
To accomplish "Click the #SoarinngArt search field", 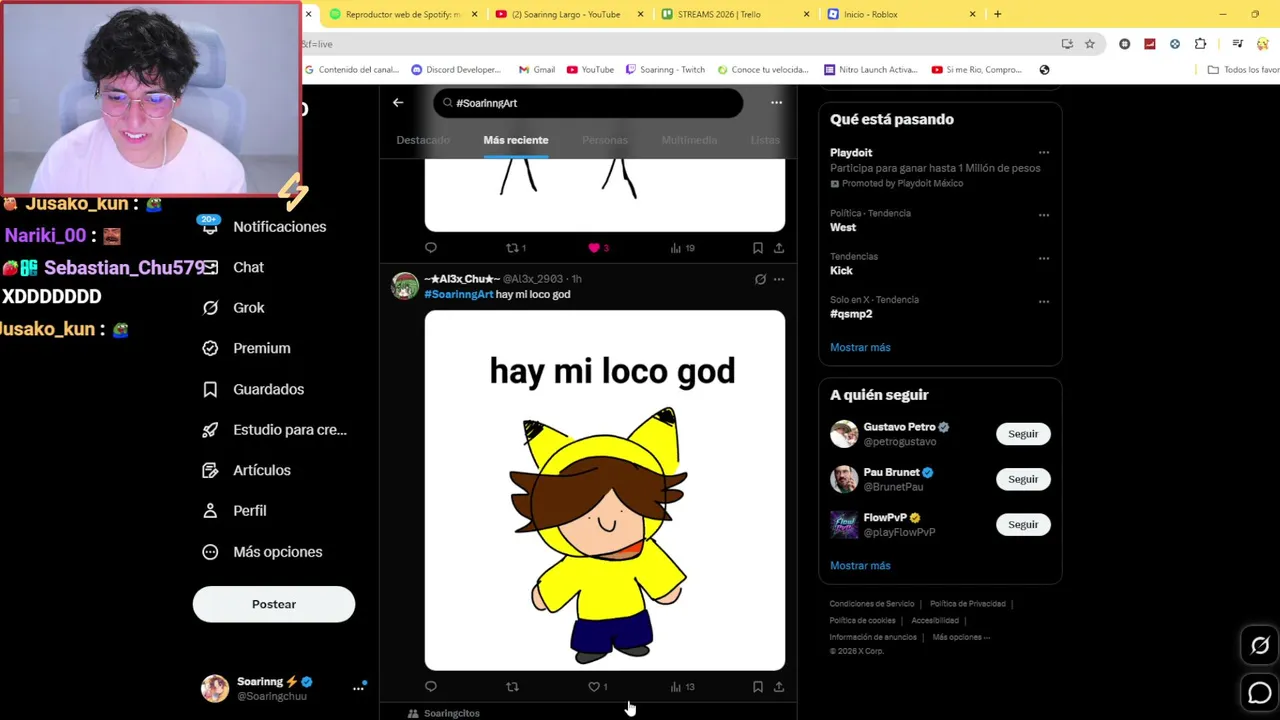I will click(588, 103).
